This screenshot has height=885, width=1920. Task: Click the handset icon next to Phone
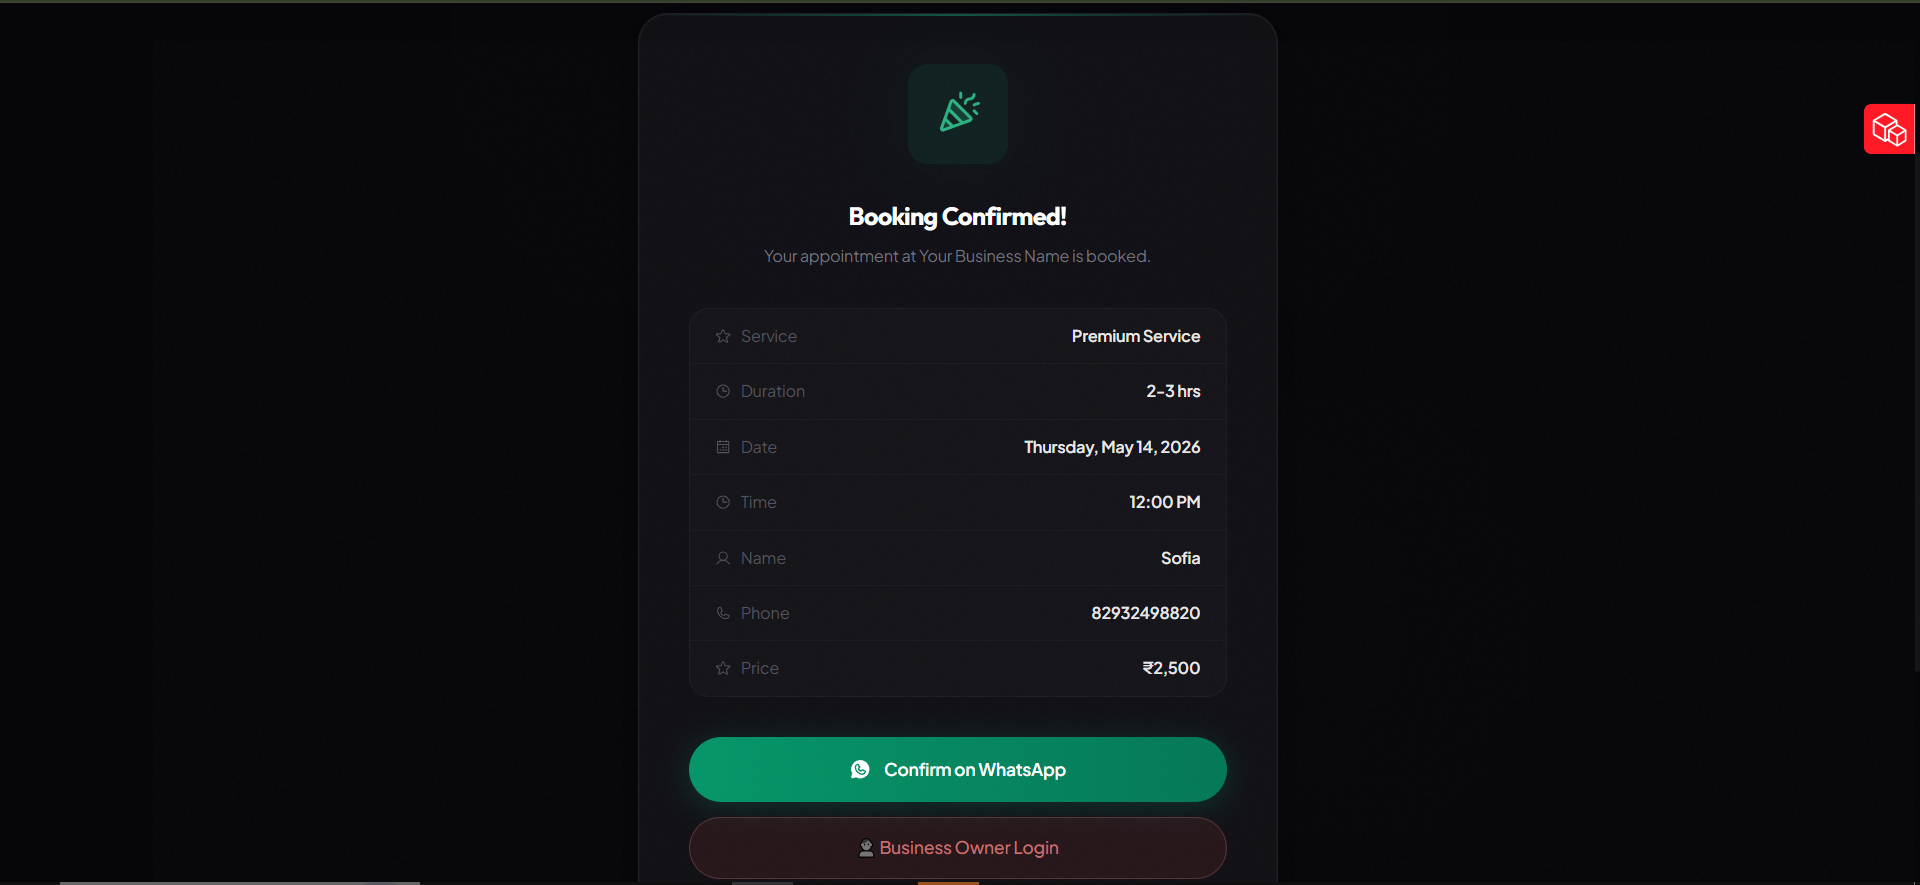[x=723, y=613]
